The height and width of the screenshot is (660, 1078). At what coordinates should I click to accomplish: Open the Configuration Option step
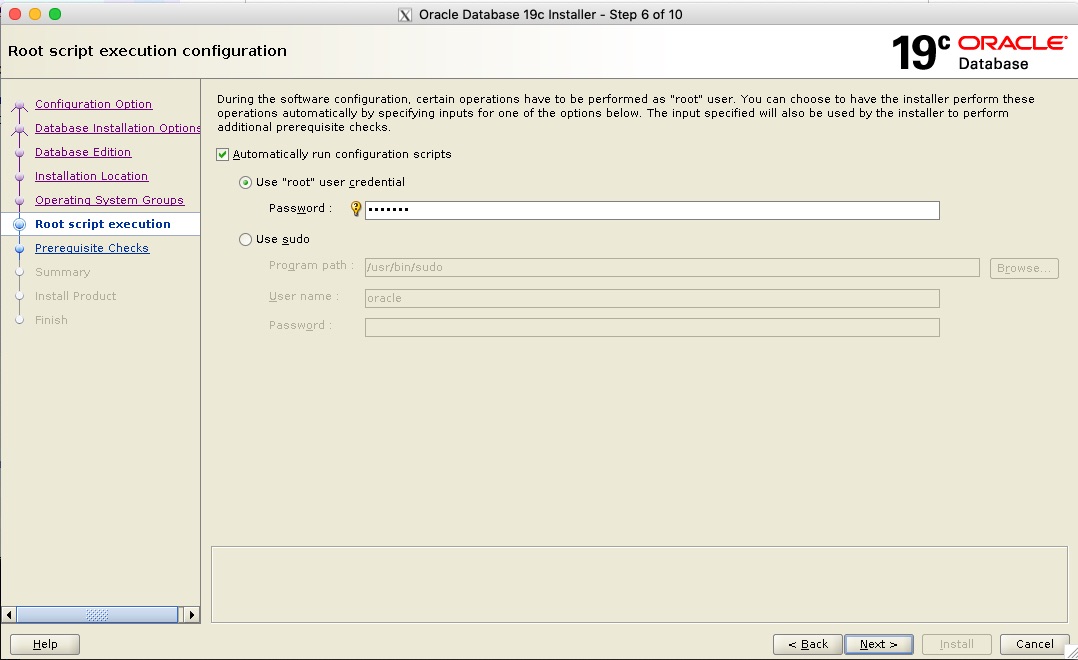tap(94, 104)
